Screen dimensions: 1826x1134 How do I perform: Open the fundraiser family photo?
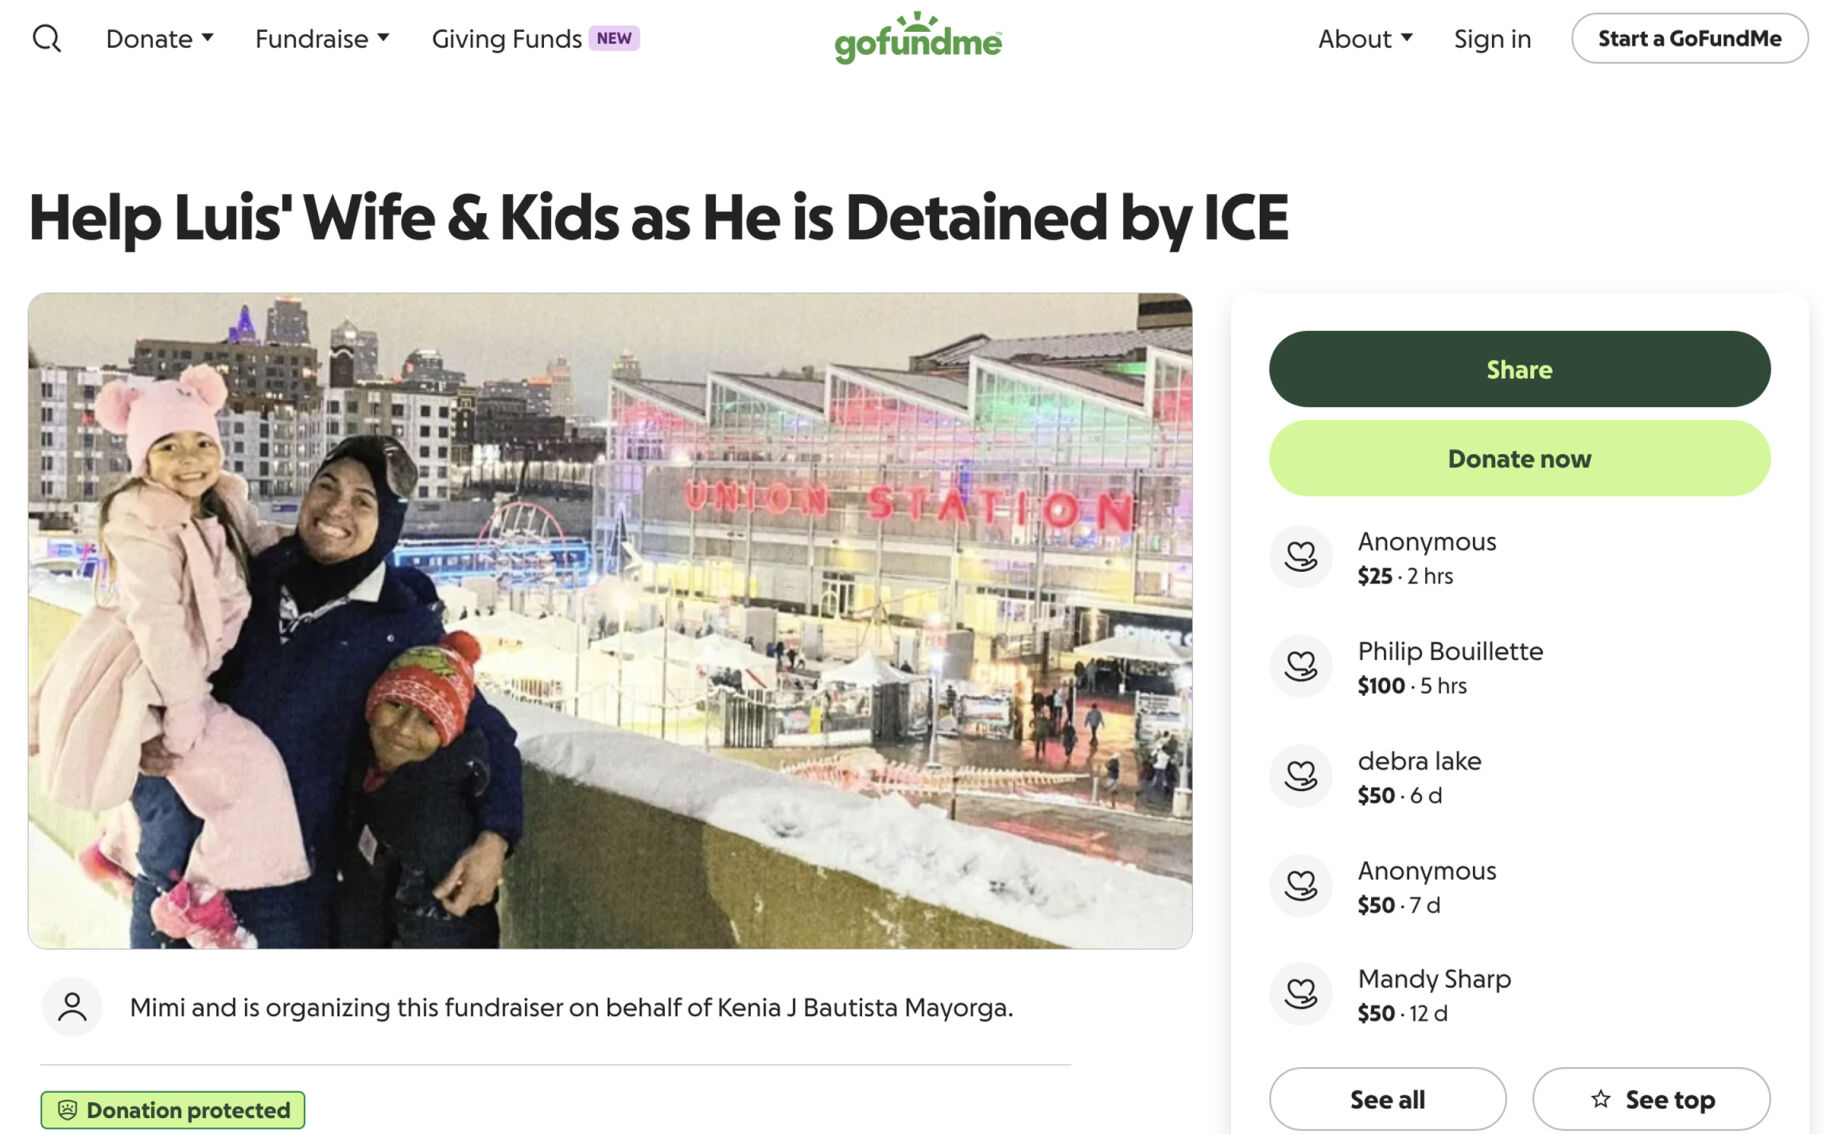(610, 620)
